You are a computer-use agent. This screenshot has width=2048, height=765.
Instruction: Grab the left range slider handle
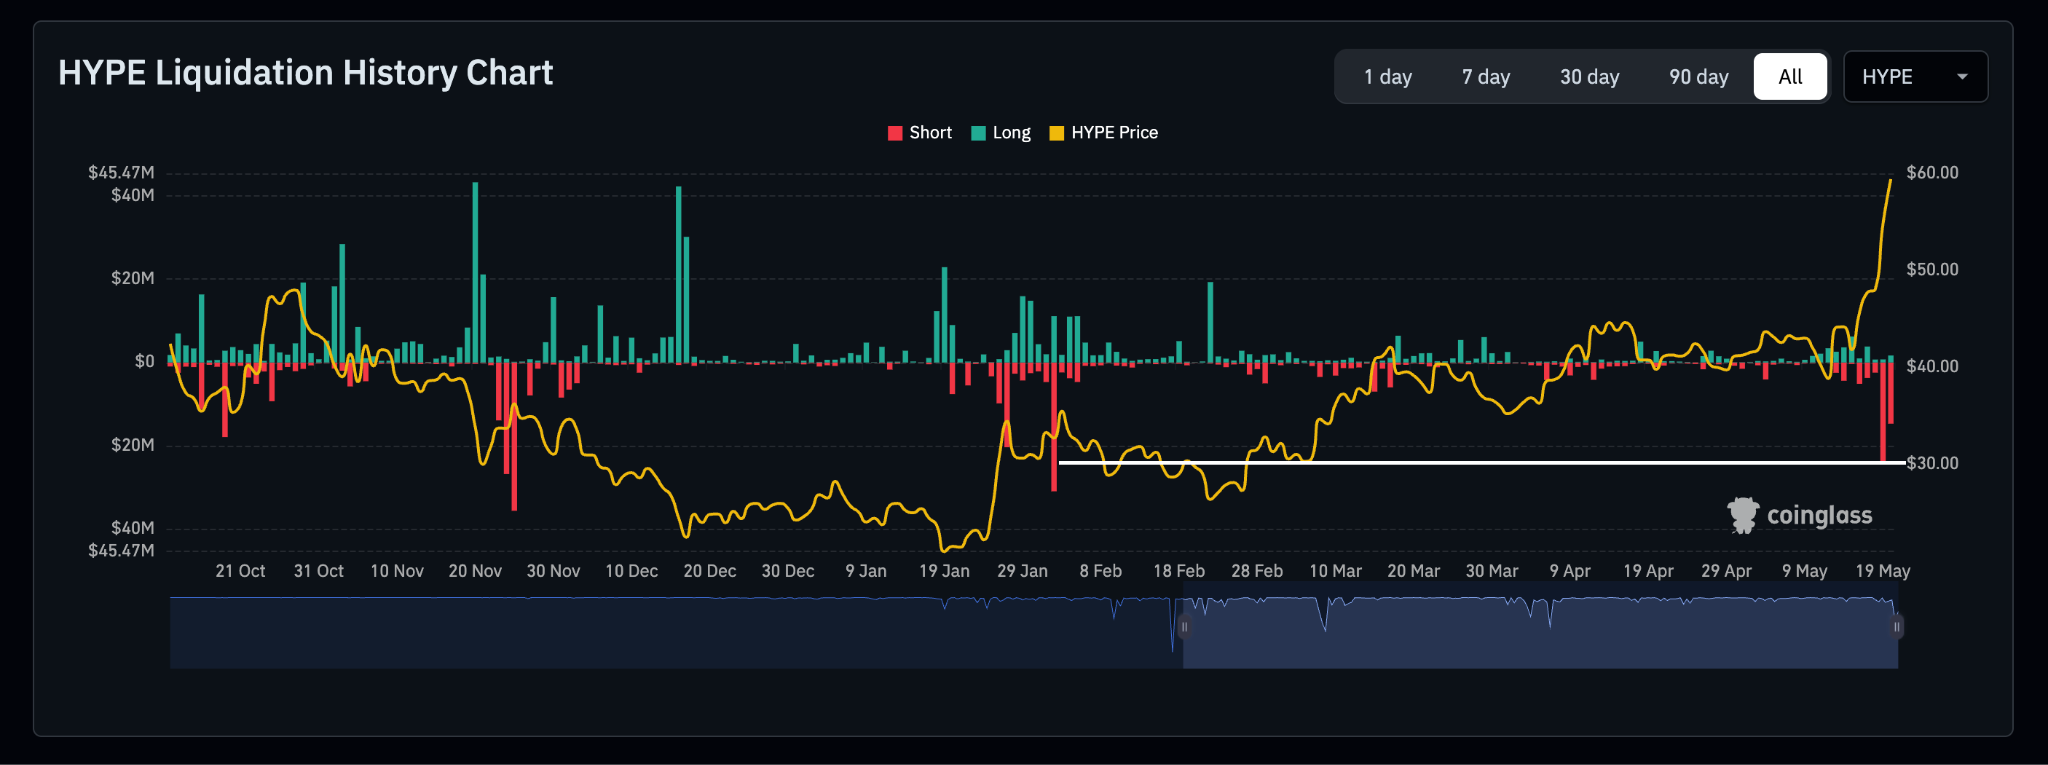(x=1184, y=627)
